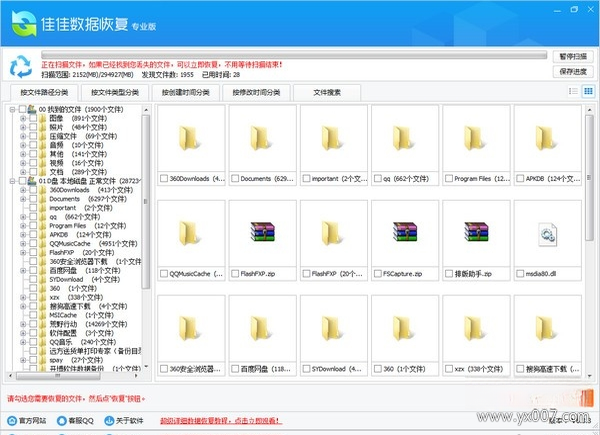The width and height of the screenshot is (600, 435).
Task: Open the QQMusicCache folder thumbnail
Action: pos(189,233)
